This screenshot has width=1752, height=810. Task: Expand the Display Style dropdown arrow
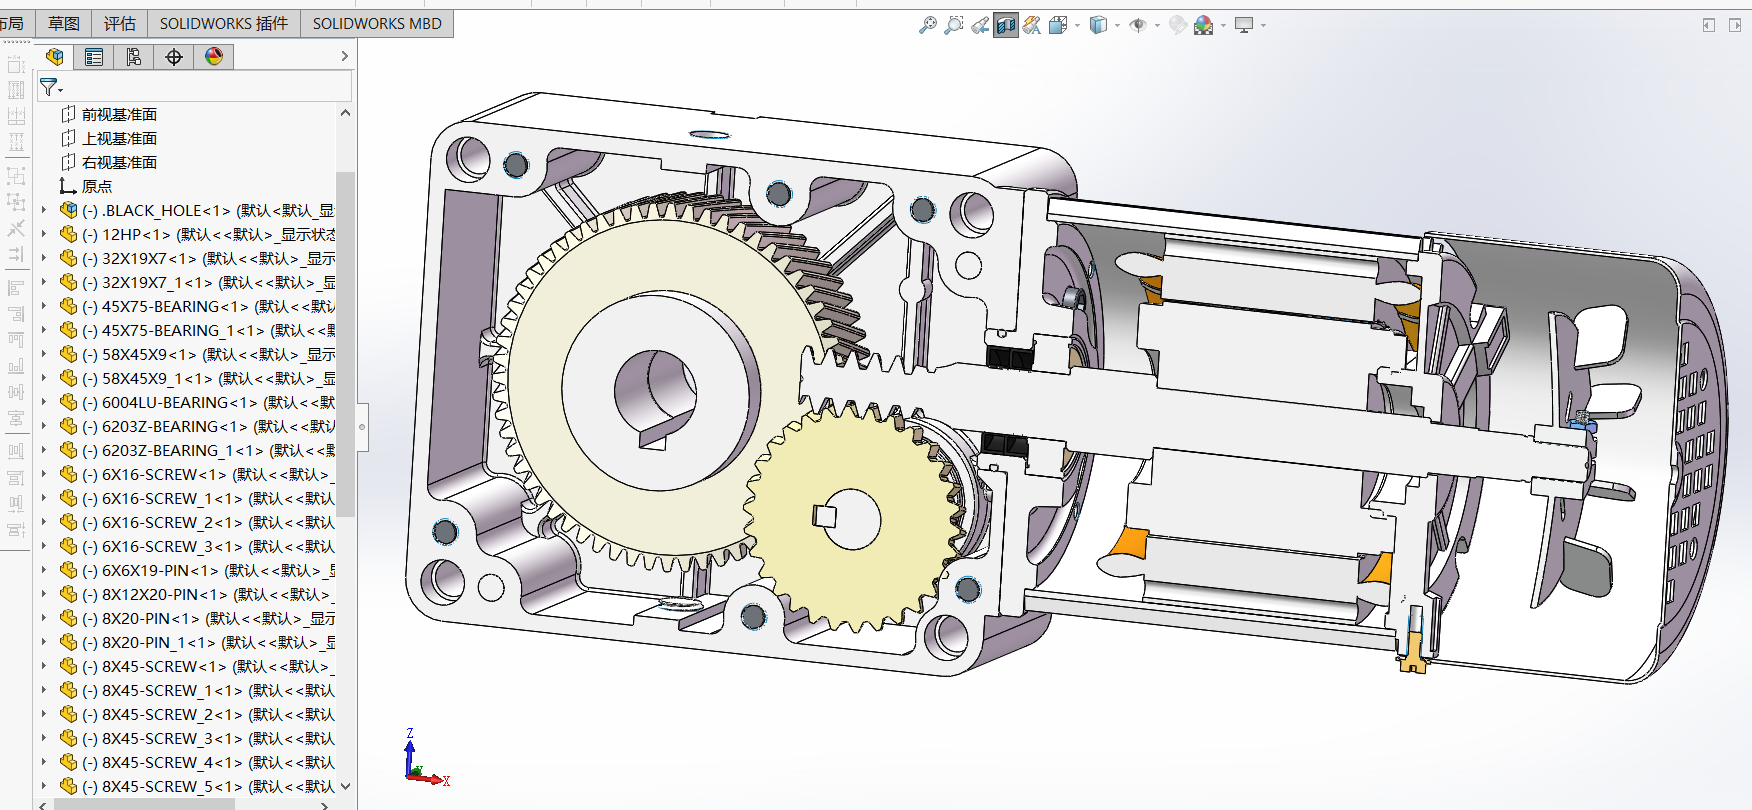tap(1117, 26)
